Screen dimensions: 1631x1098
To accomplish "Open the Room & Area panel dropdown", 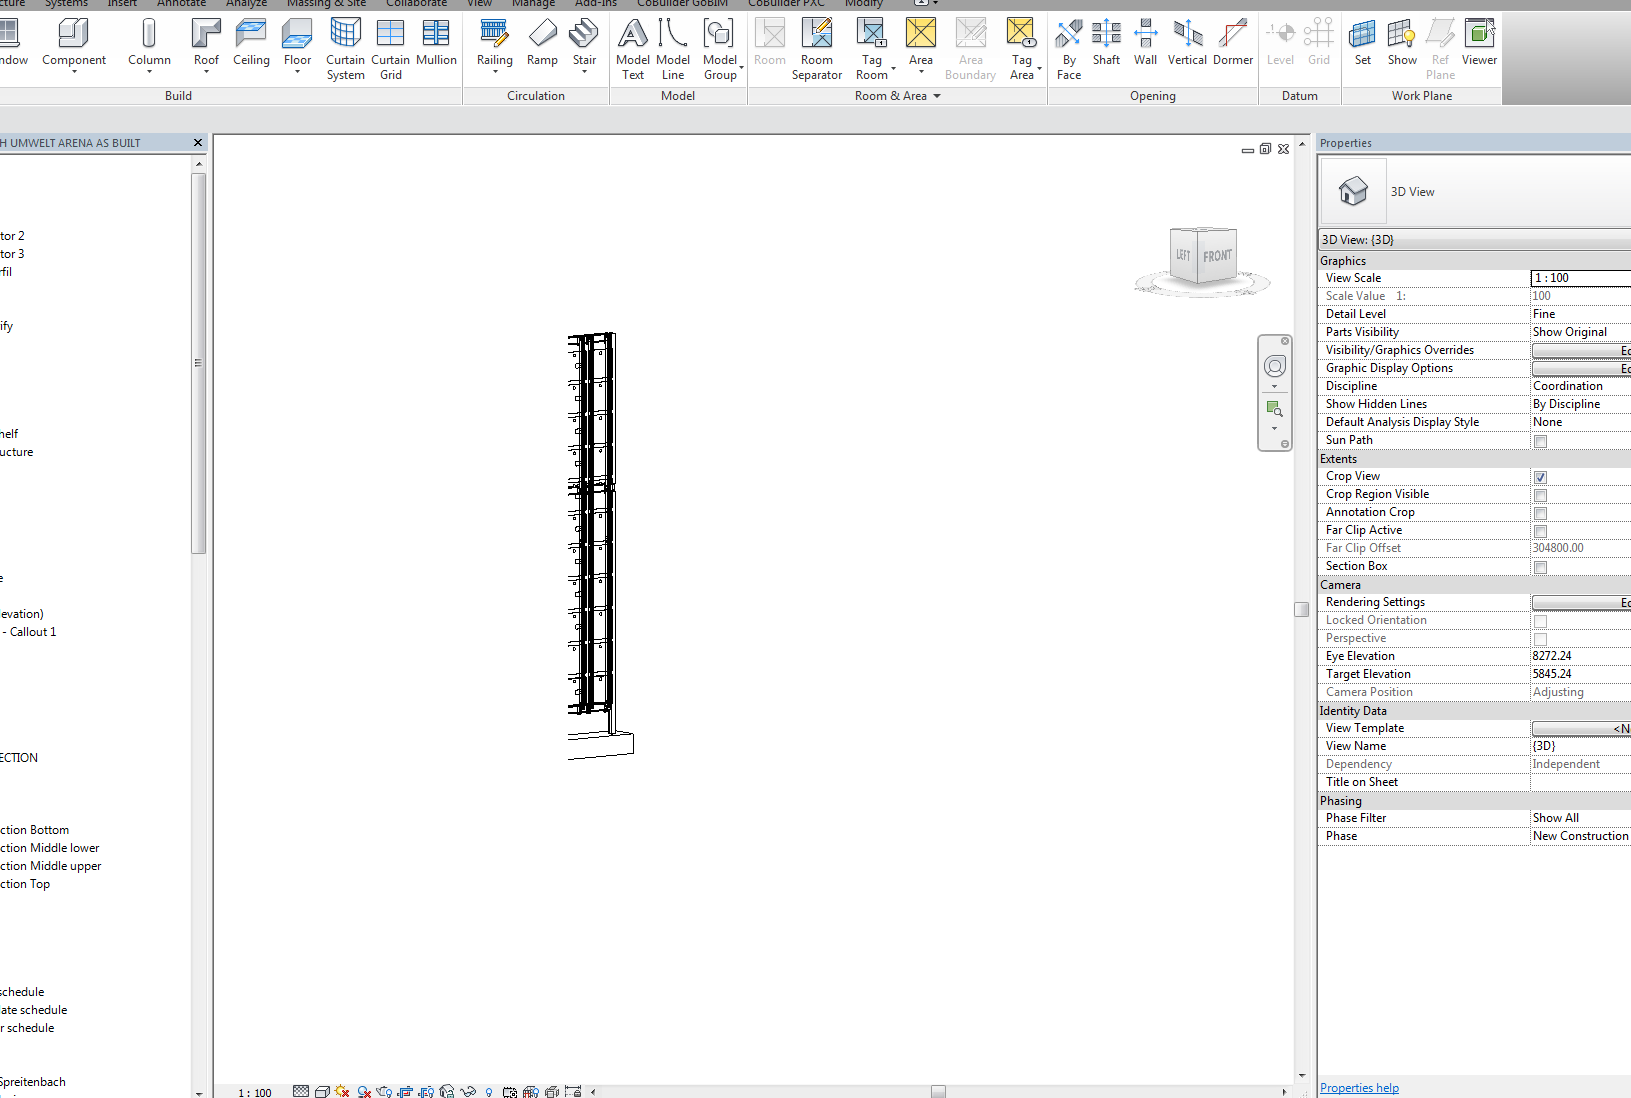I will [937, 96].
